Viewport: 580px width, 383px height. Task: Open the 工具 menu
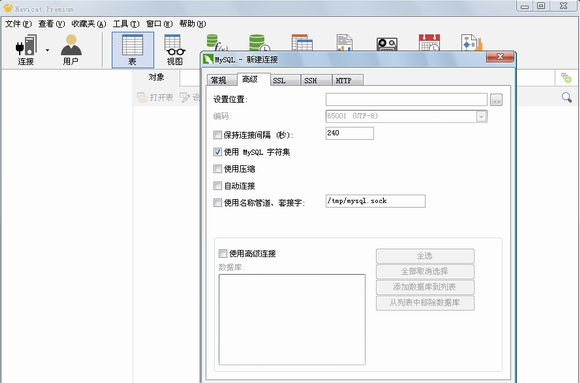126,24
